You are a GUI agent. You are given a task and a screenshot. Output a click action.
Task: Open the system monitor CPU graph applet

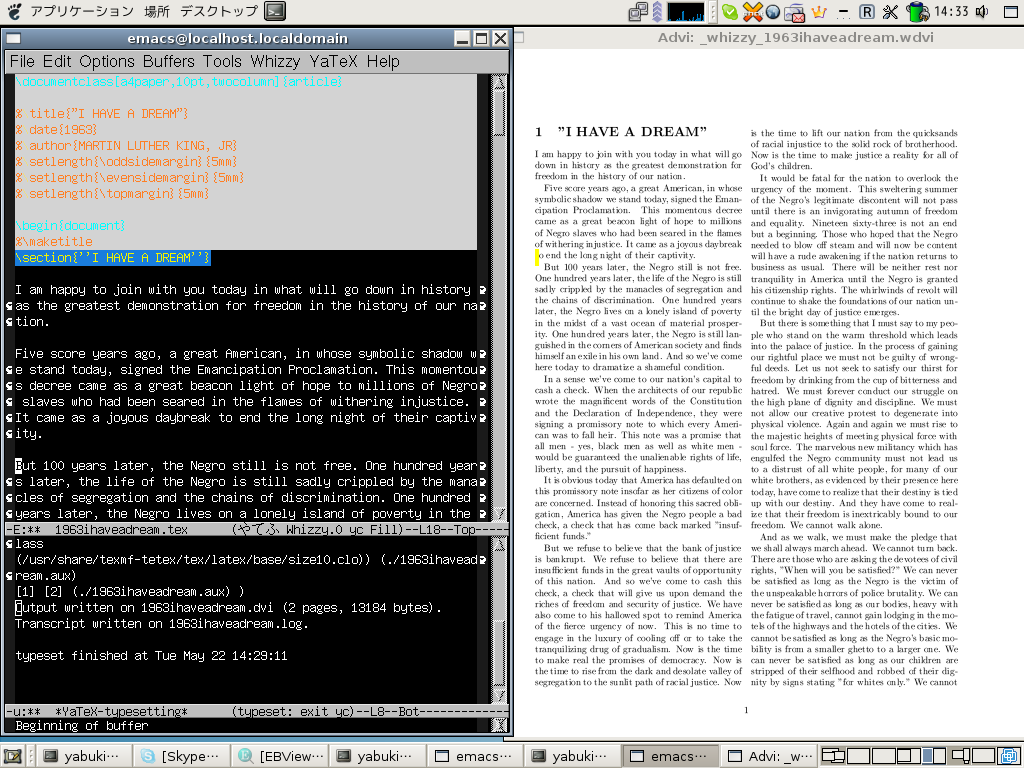point(685,11)
